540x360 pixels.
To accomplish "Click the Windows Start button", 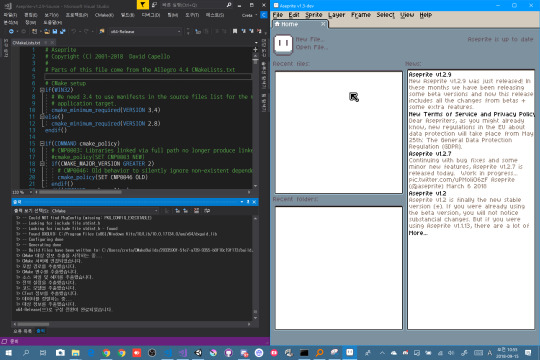I will pyautogui.click(x=9, y=353).
